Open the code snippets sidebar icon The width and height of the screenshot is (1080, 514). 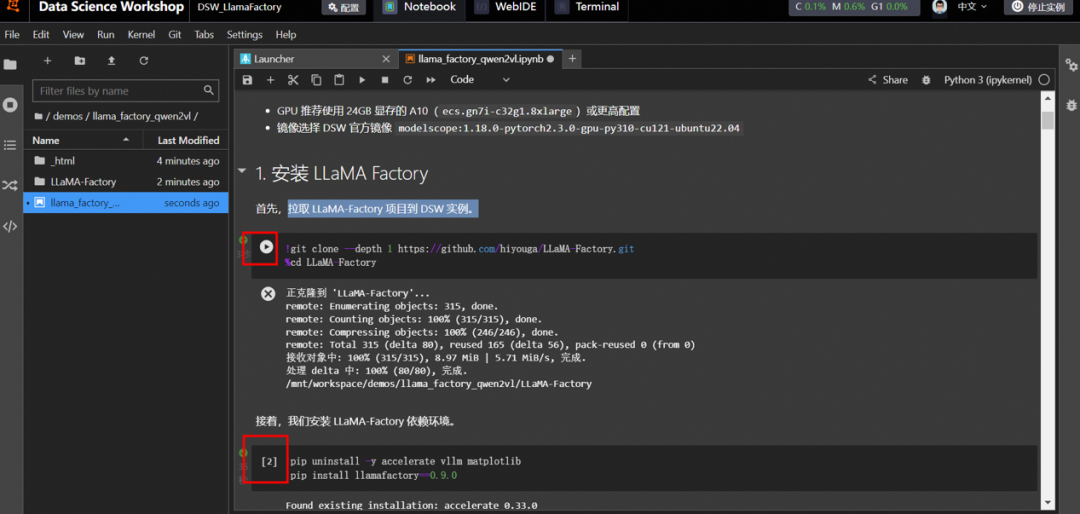(x=10, y=226)
